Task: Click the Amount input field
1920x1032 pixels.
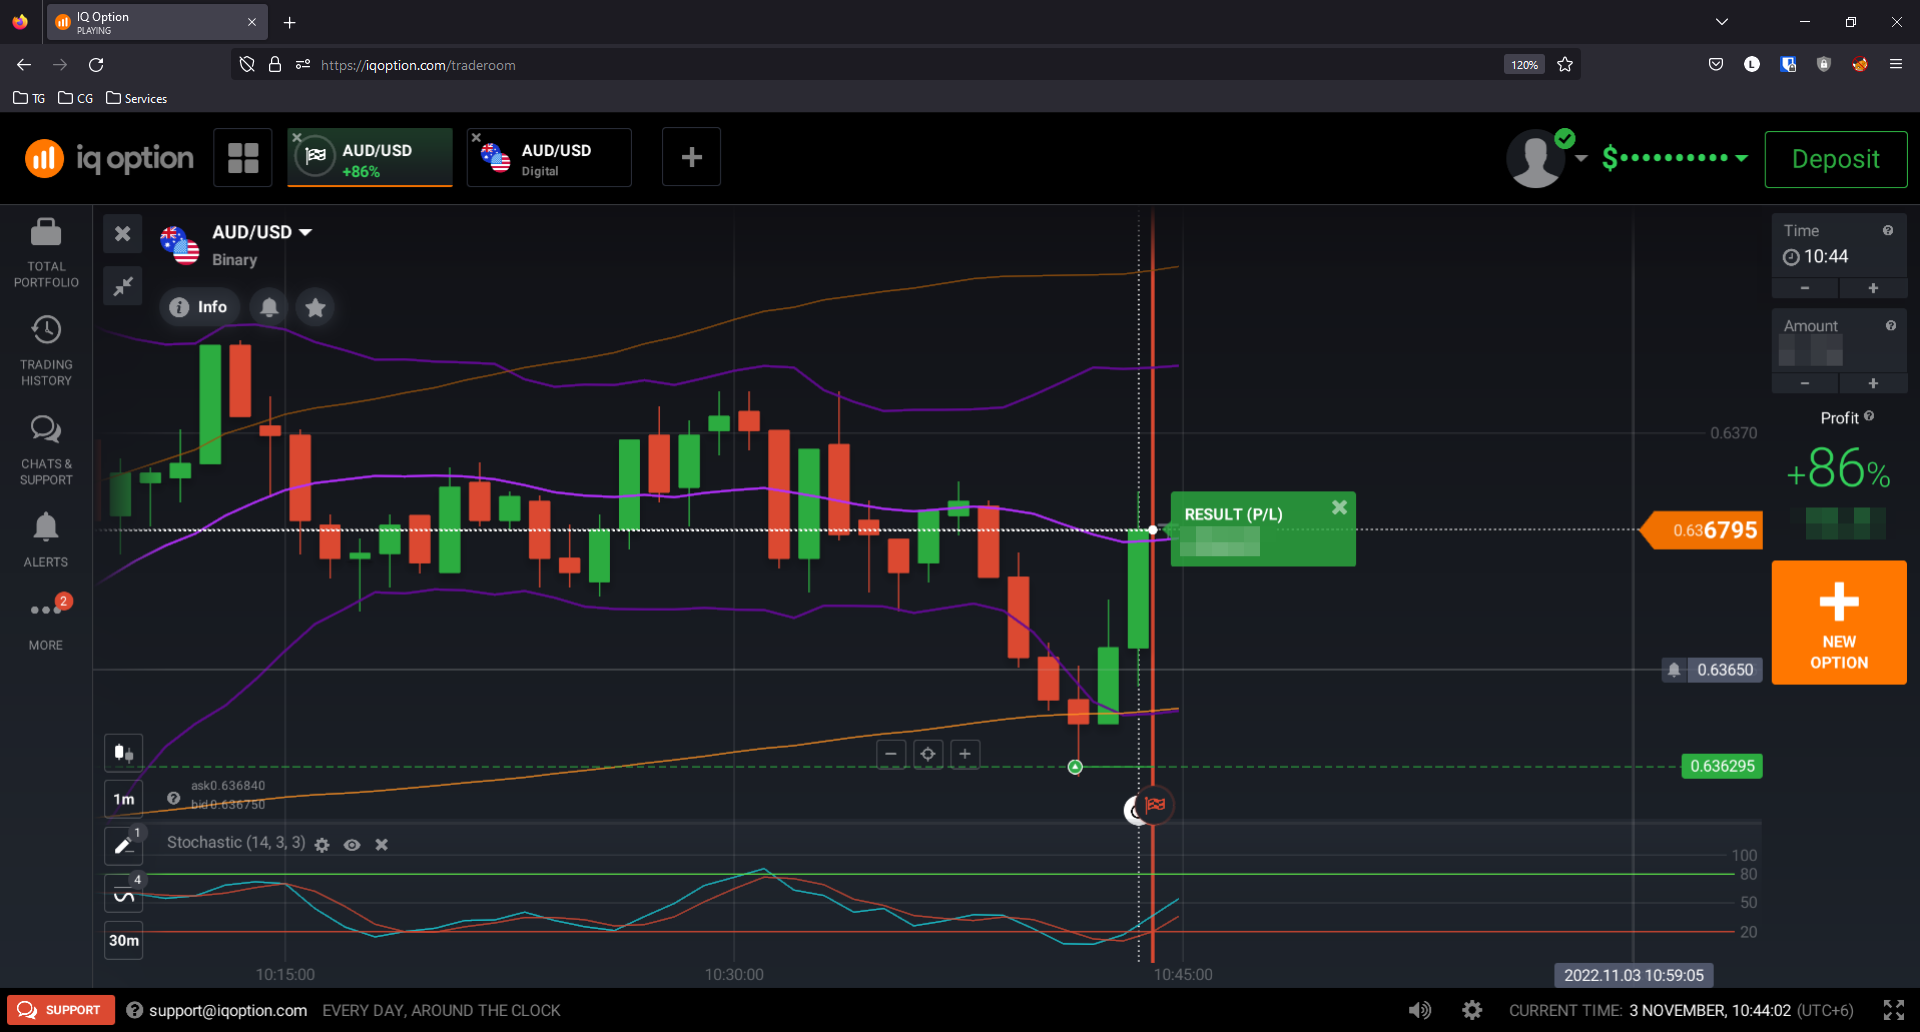Action: pos(1839,340)
